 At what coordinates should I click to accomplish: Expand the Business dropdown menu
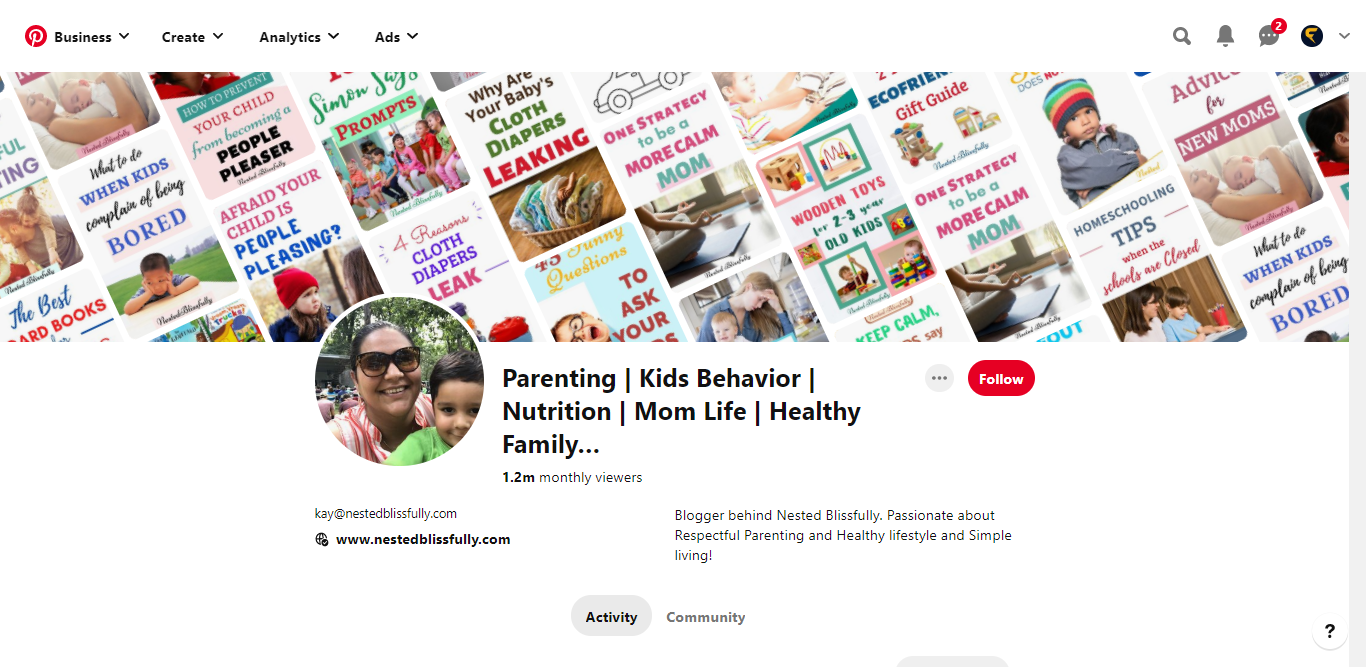(x=91, y=37)
